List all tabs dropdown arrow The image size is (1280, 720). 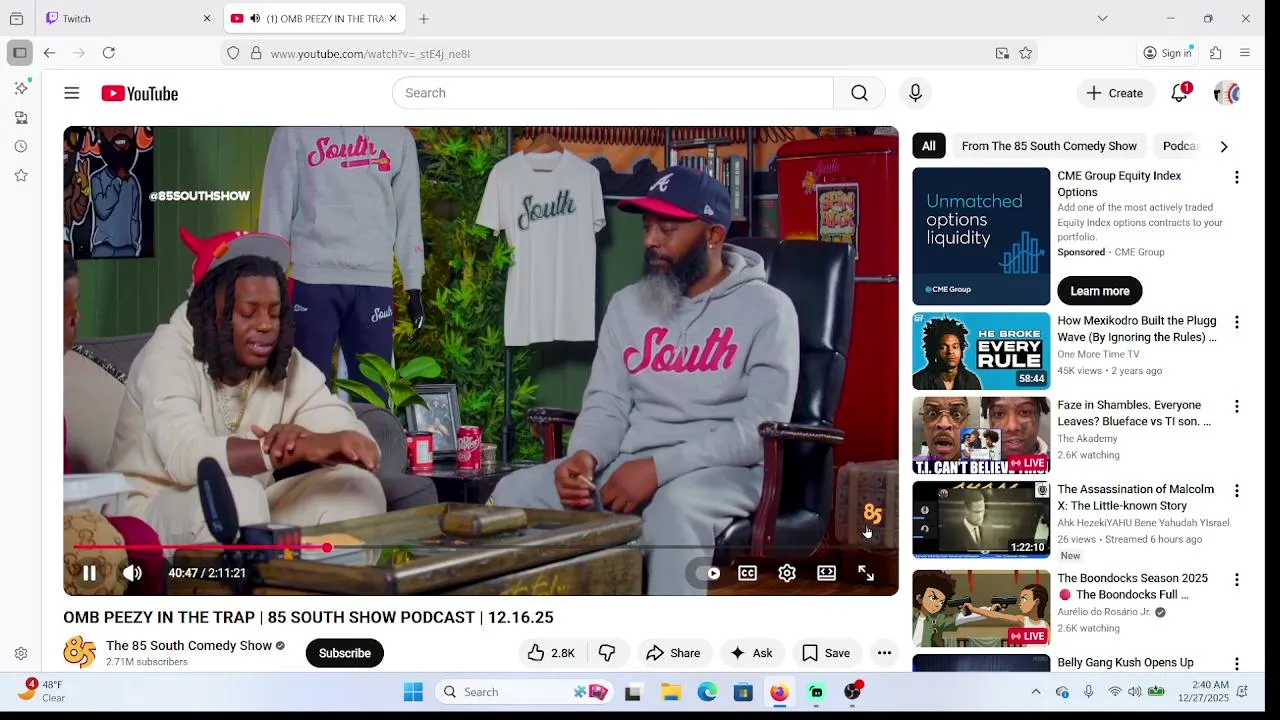coord(1102,18)
